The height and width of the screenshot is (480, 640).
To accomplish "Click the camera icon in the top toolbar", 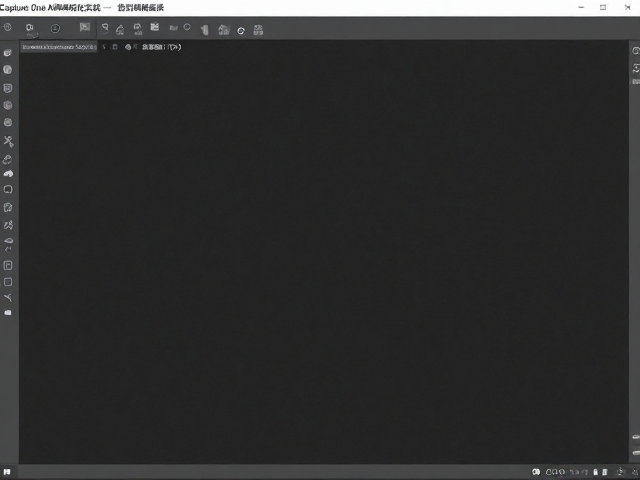I will point(29,28).
